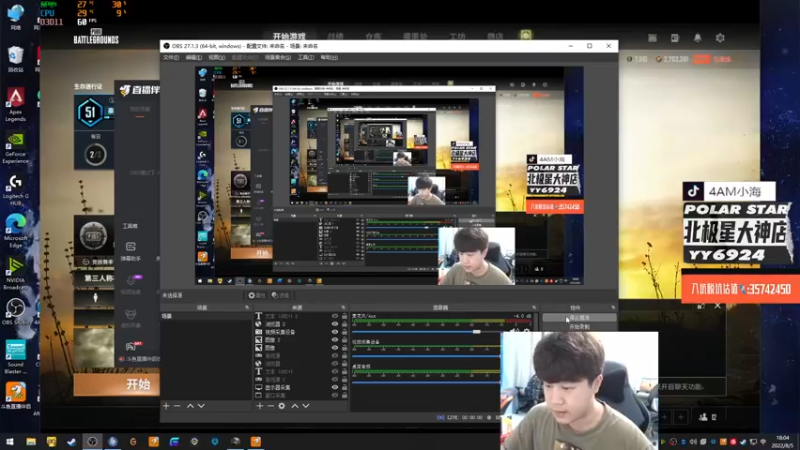
Task: Open source 属性 button above the docks
Action: tap(257, 295)
